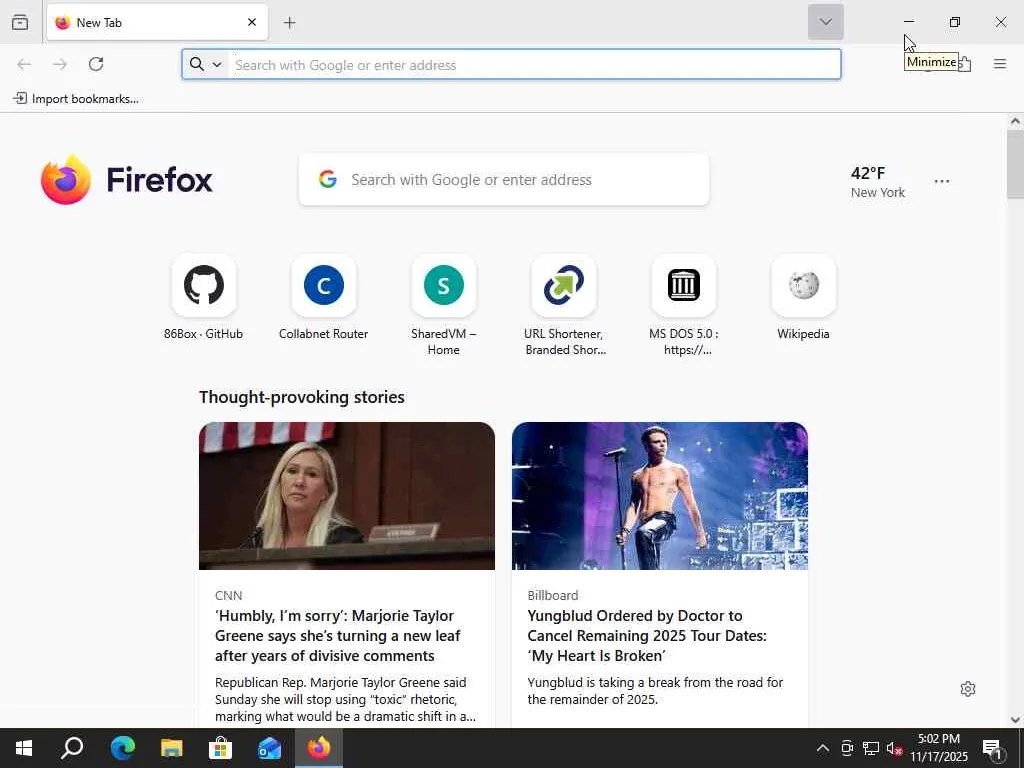Click the scrollbar up arrow

[1015, 121]
